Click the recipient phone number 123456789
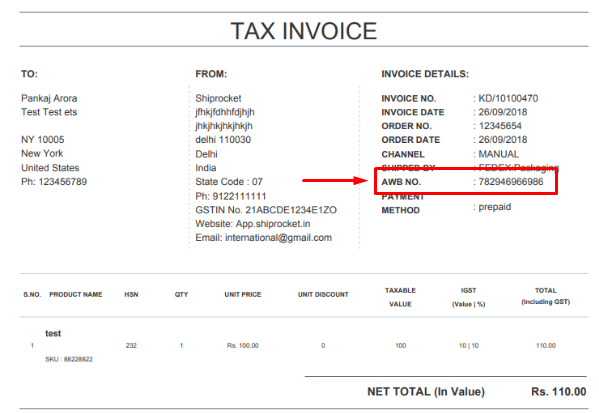This screenshot has width=599, height=413. (63, 181)
